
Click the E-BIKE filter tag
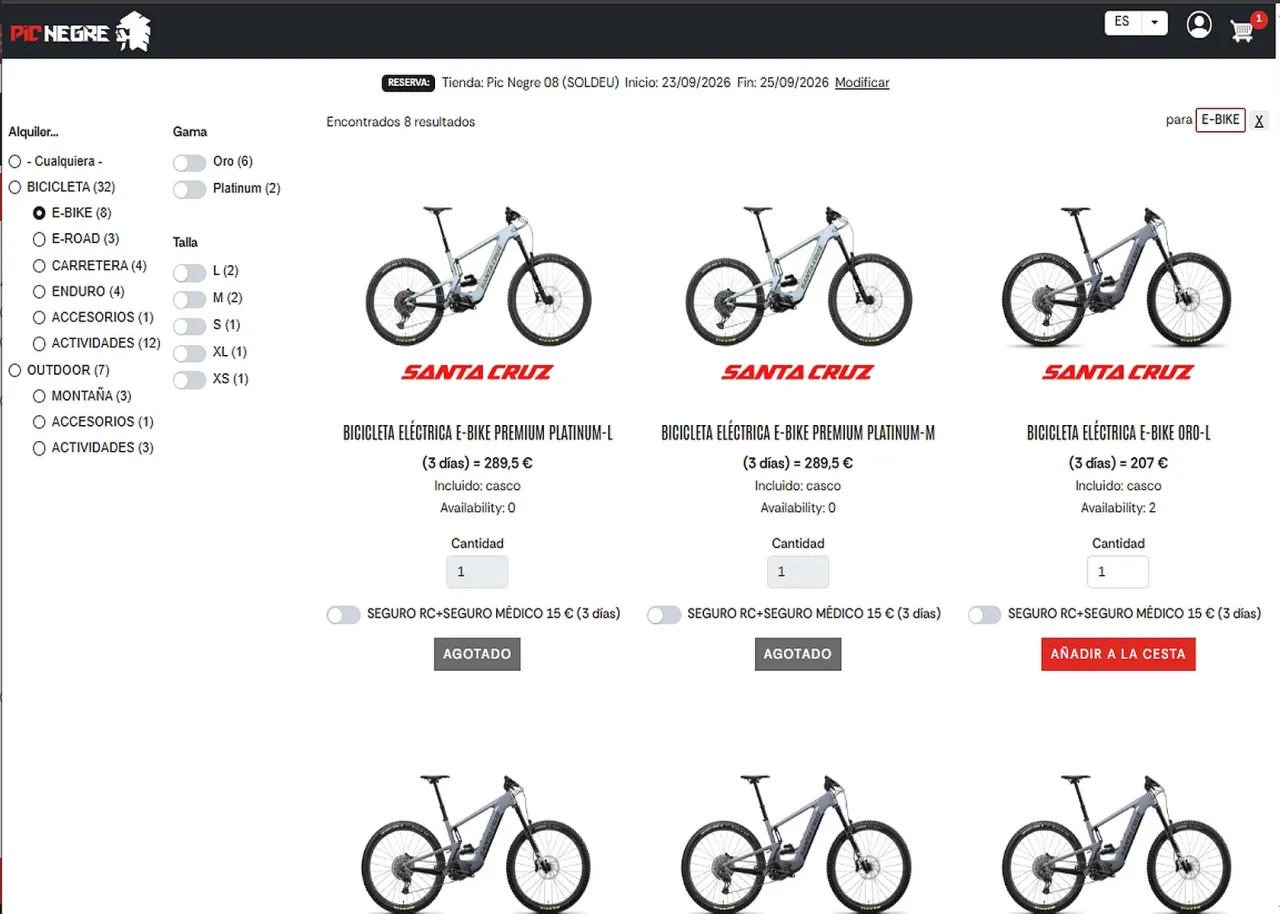coord(1220,120)
